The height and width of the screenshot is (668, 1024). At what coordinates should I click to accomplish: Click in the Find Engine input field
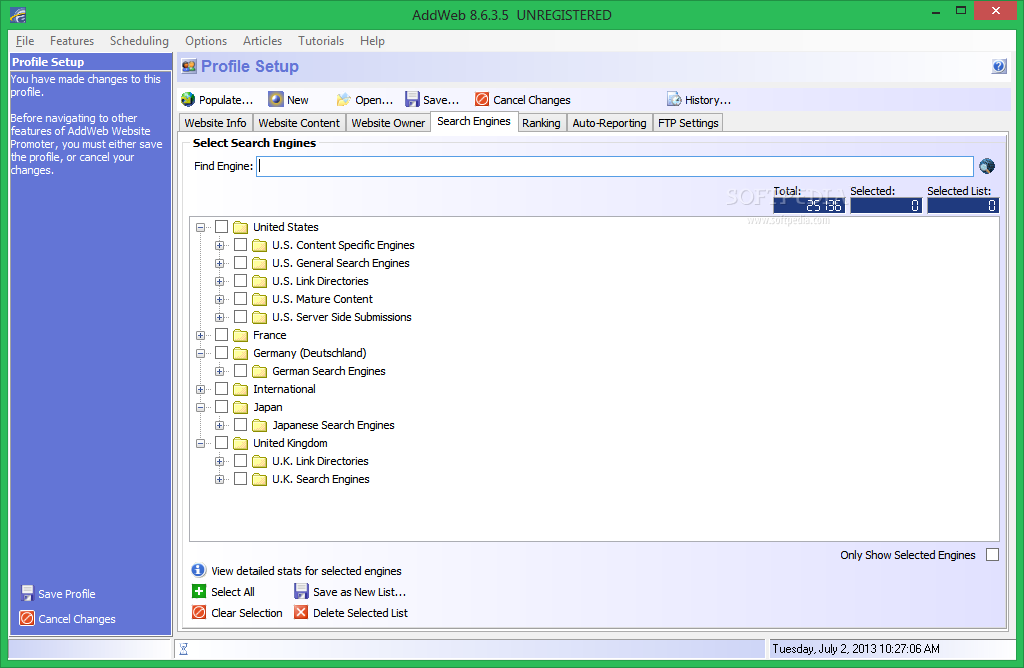coord(615,166)
